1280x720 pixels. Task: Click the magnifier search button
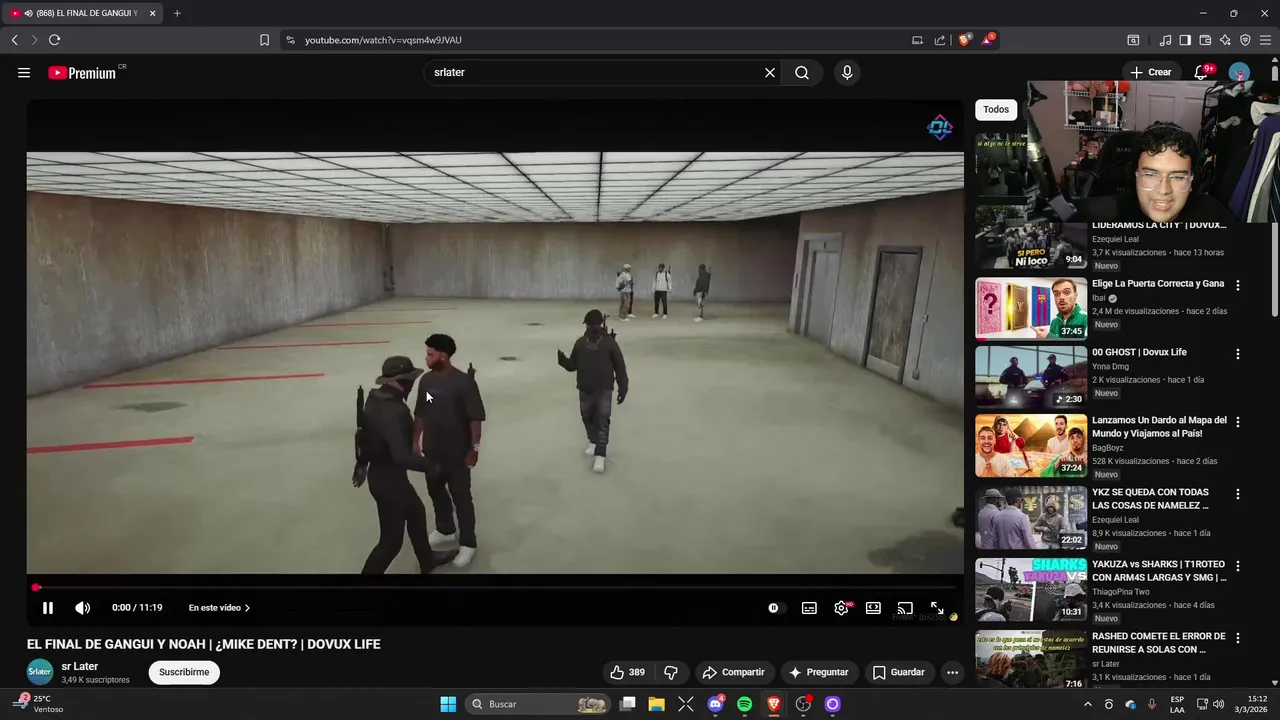click(802, 72)
